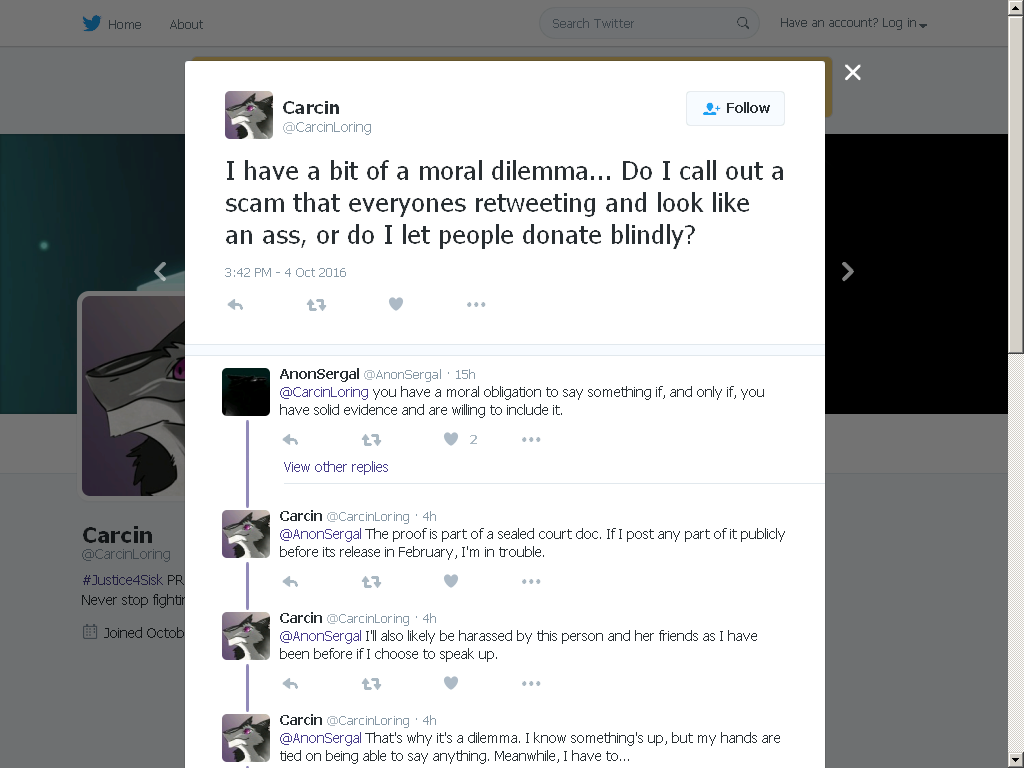This screenshot has height=768, width=1024.
Task: Click the reply arrow on main tweet
Action: (235, 305)
